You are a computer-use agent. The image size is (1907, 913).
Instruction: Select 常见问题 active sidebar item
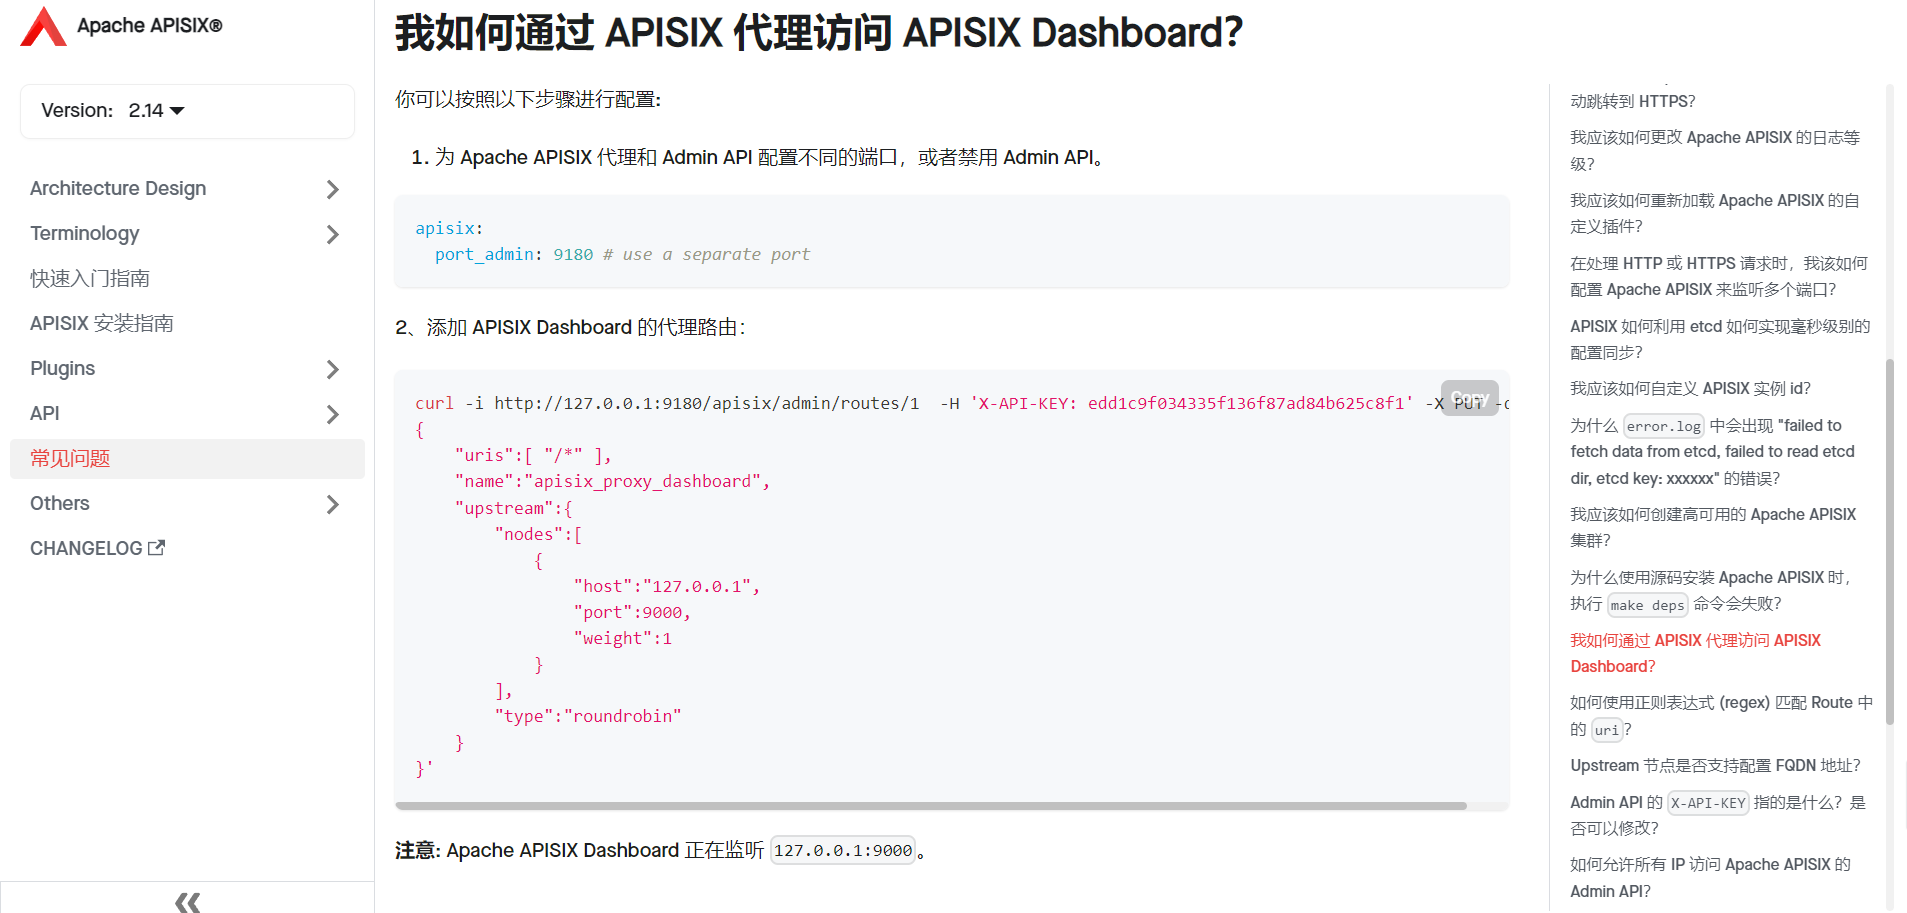(187, 459)
